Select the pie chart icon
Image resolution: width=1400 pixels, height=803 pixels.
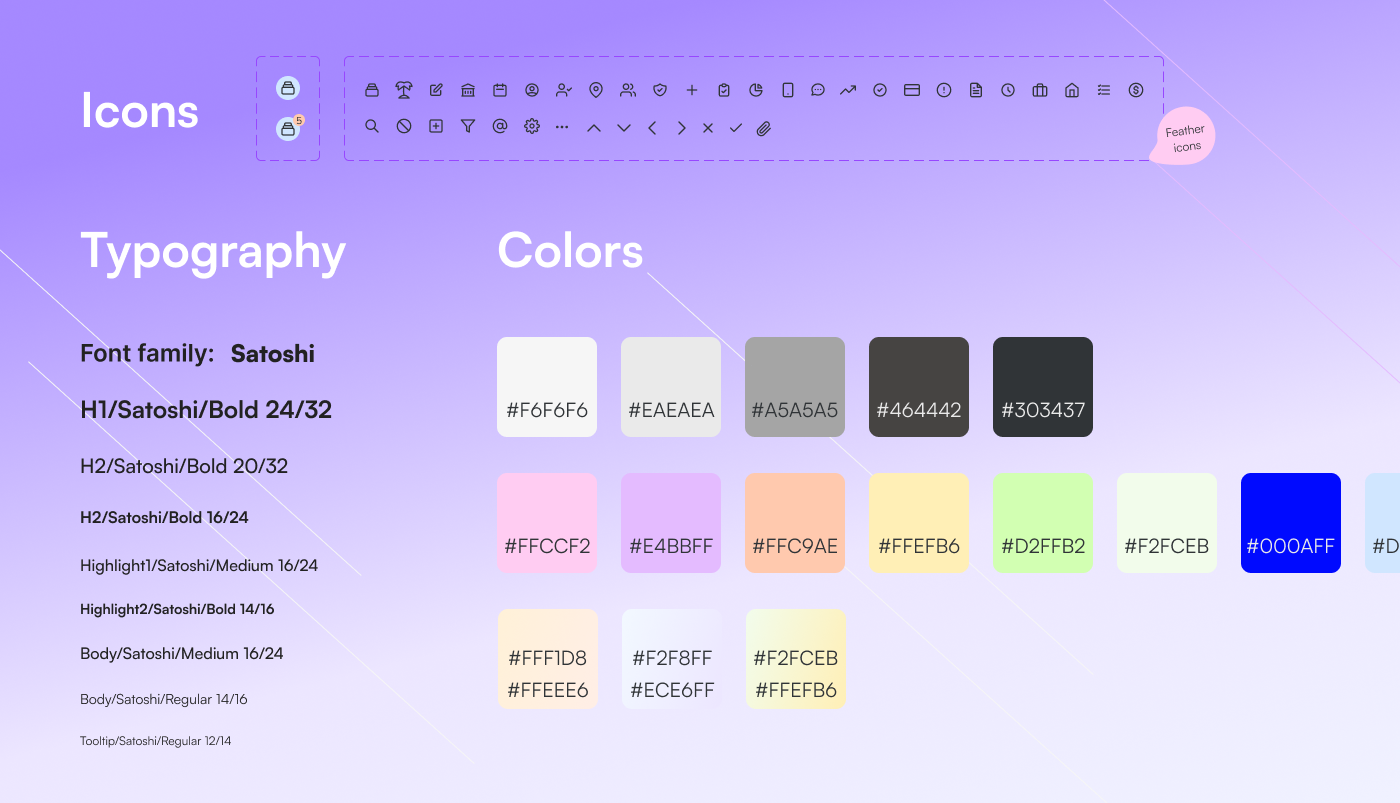click(756, 90)
